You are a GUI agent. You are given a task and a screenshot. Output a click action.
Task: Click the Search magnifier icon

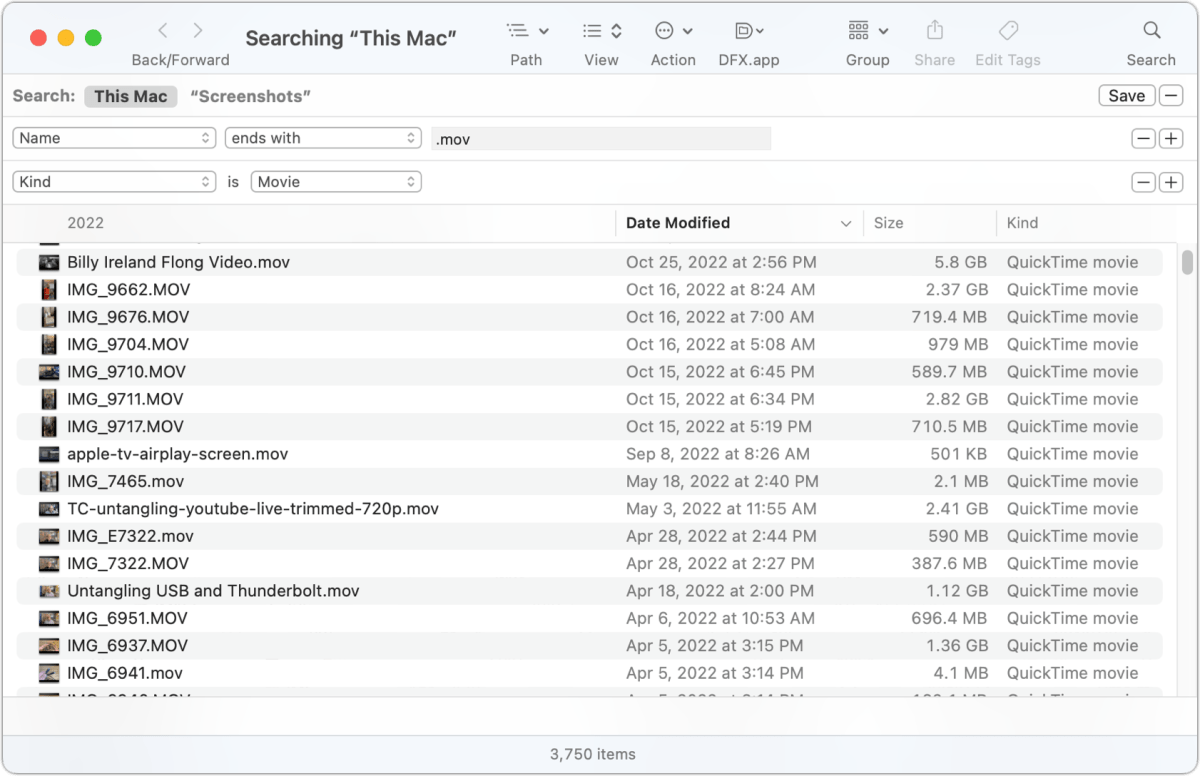[1151, 31]
